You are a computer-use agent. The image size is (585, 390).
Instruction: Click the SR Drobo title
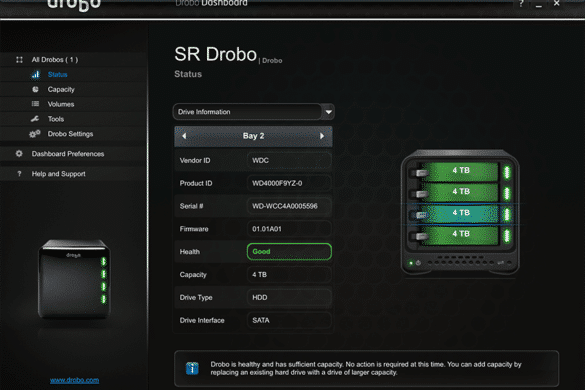[215, 54]
